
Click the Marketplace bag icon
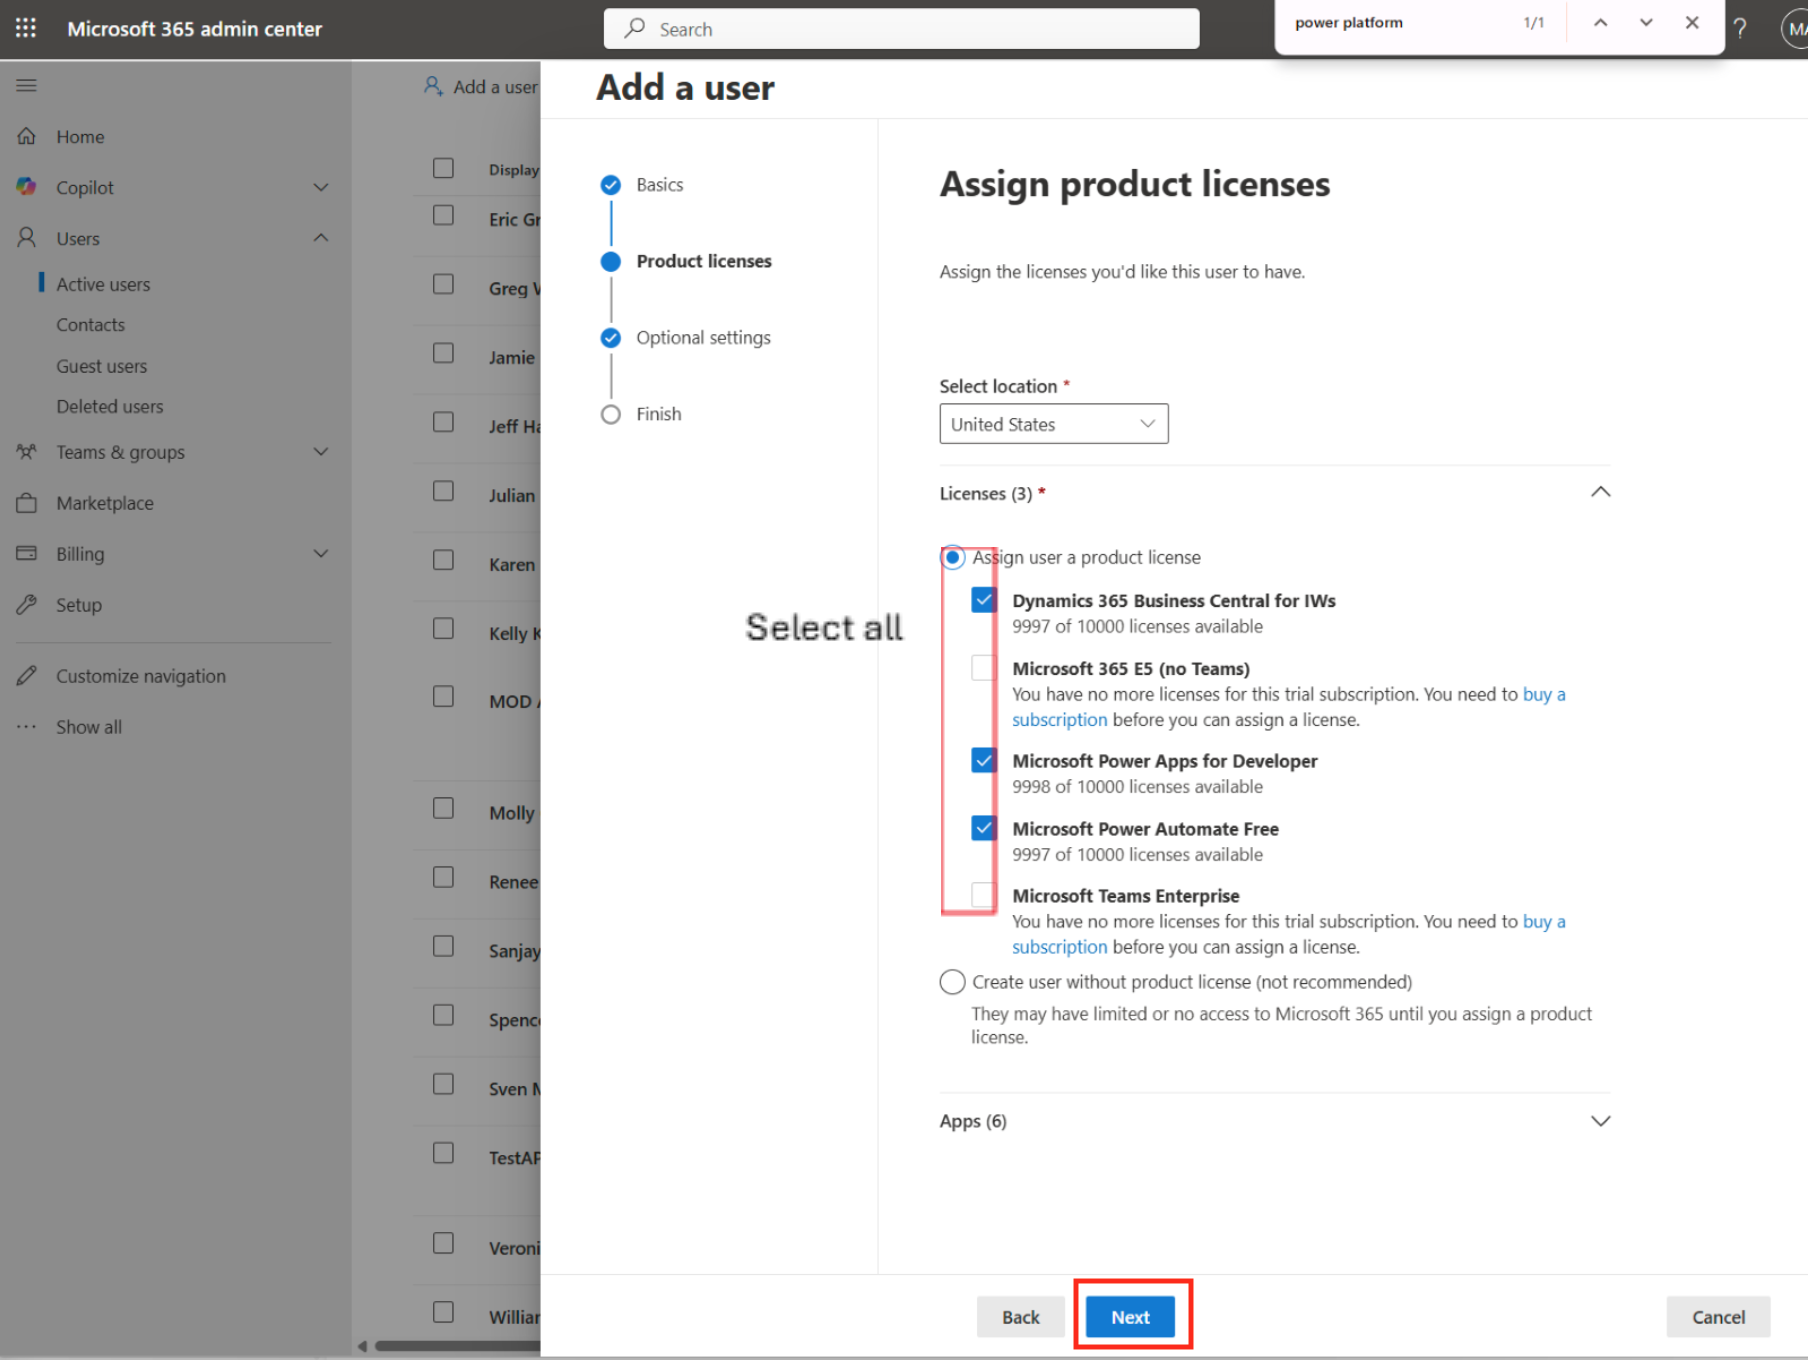click(x=27, y=504)
